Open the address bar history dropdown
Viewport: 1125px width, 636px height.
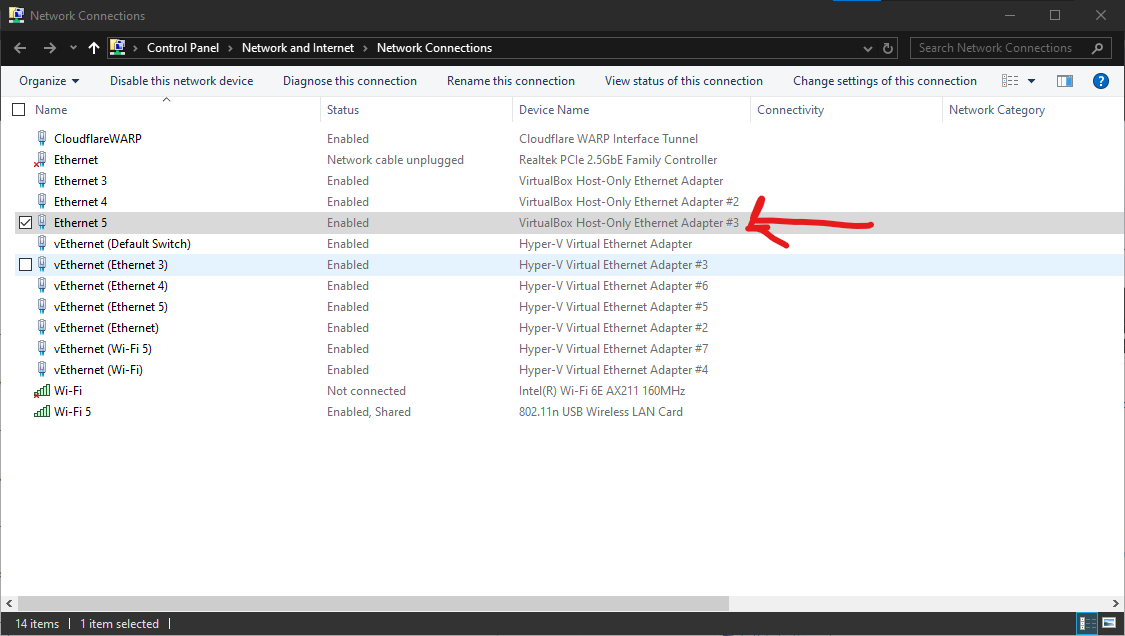click(867, 48)
